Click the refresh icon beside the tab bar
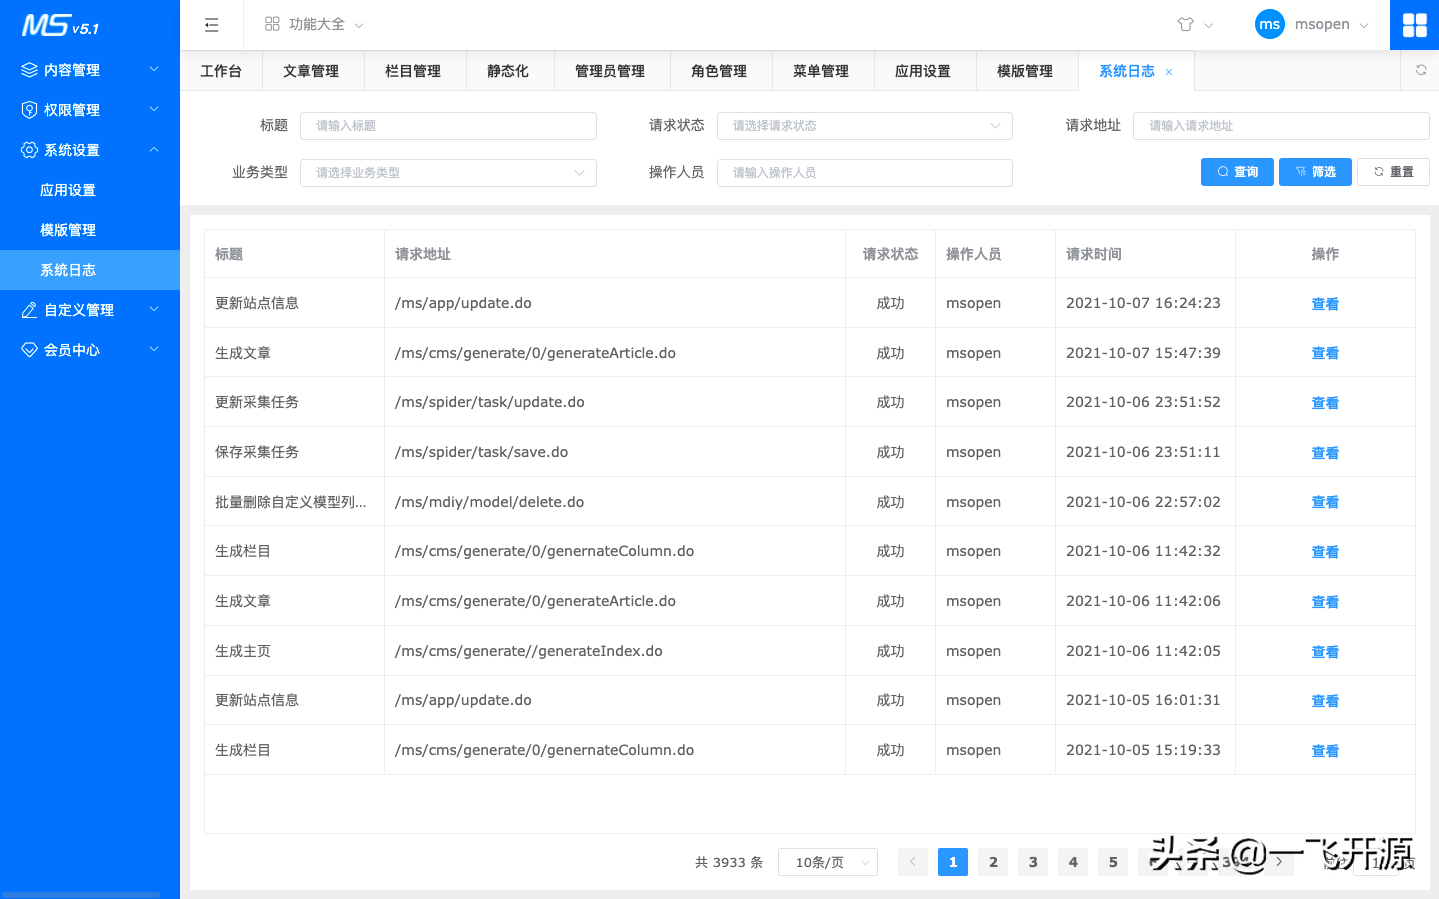1439x899 pixels. click(x=1420, y=70)
